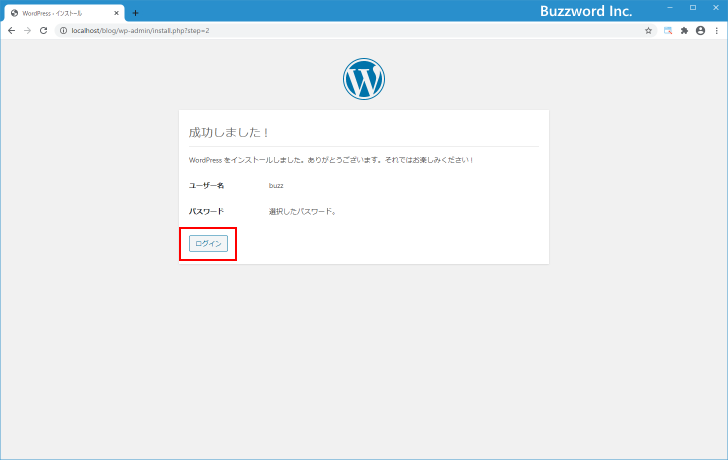This screenshot has height=460, width=728.
Task: Reload the WordPress install page
Action: coord(43,31)
